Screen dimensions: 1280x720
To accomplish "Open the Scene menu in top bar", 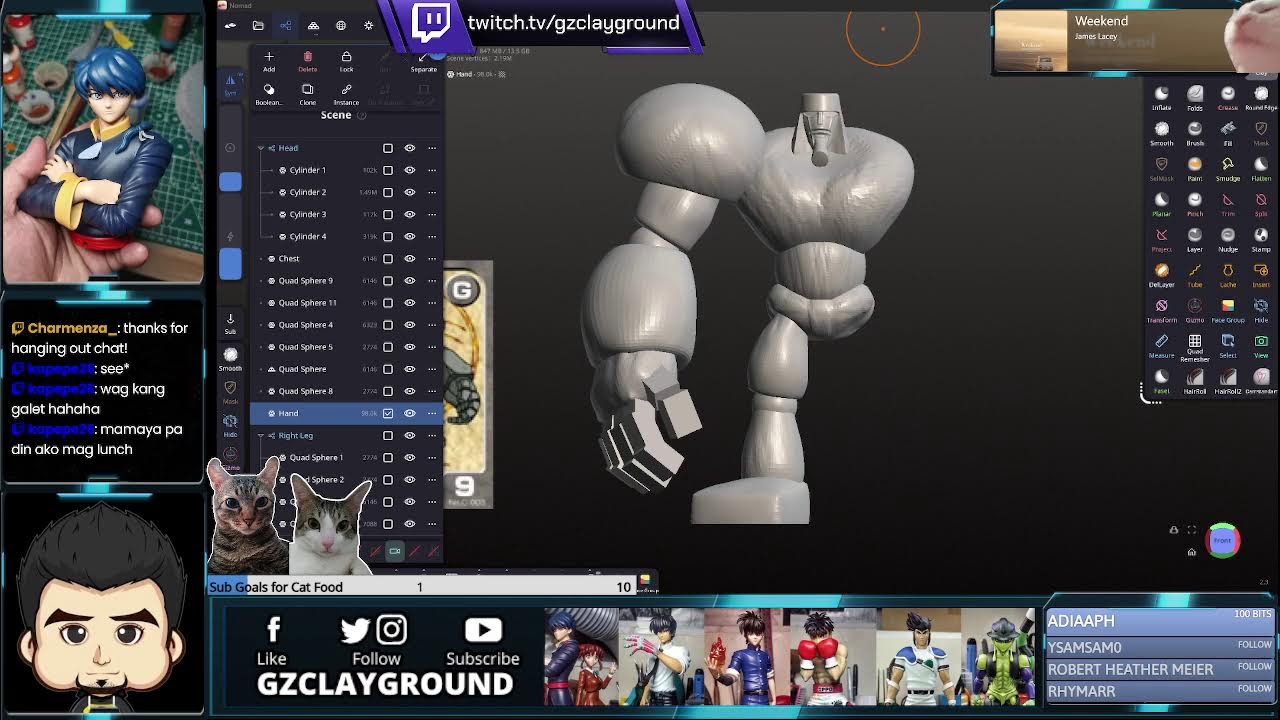I will tap(285, 25).
